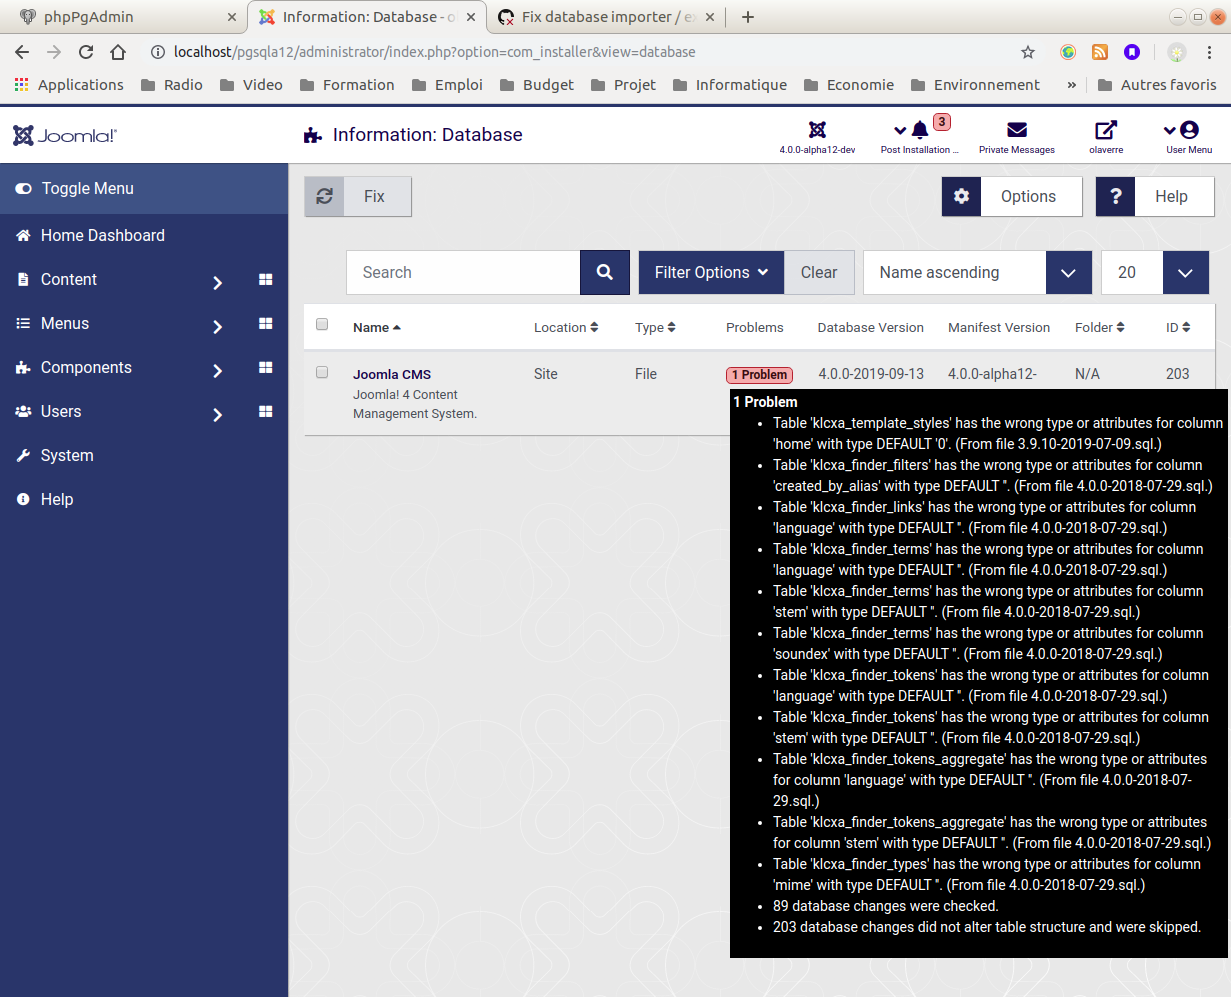
Task: Click the RSS extension icon
Action: (x=1100, y=52)
